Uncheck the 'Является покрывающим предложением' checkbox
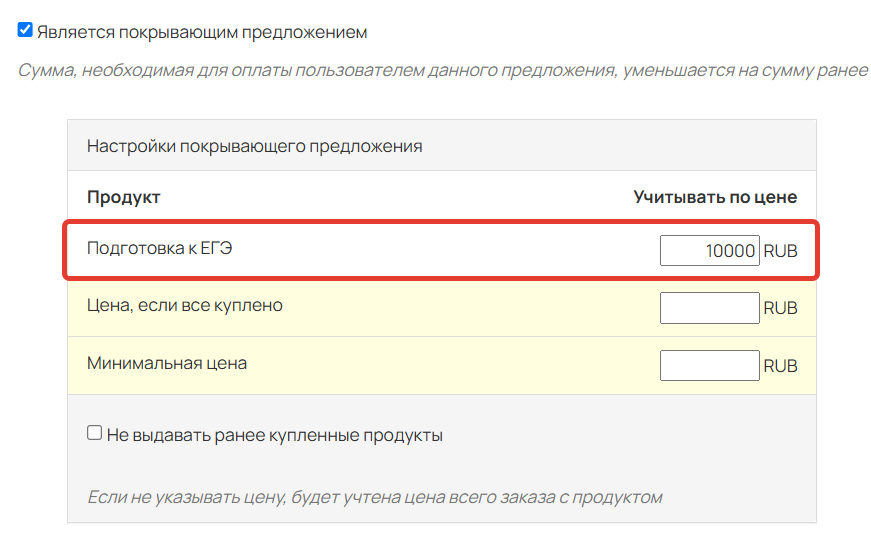This screenshot has width=871, height=541. 25,29
